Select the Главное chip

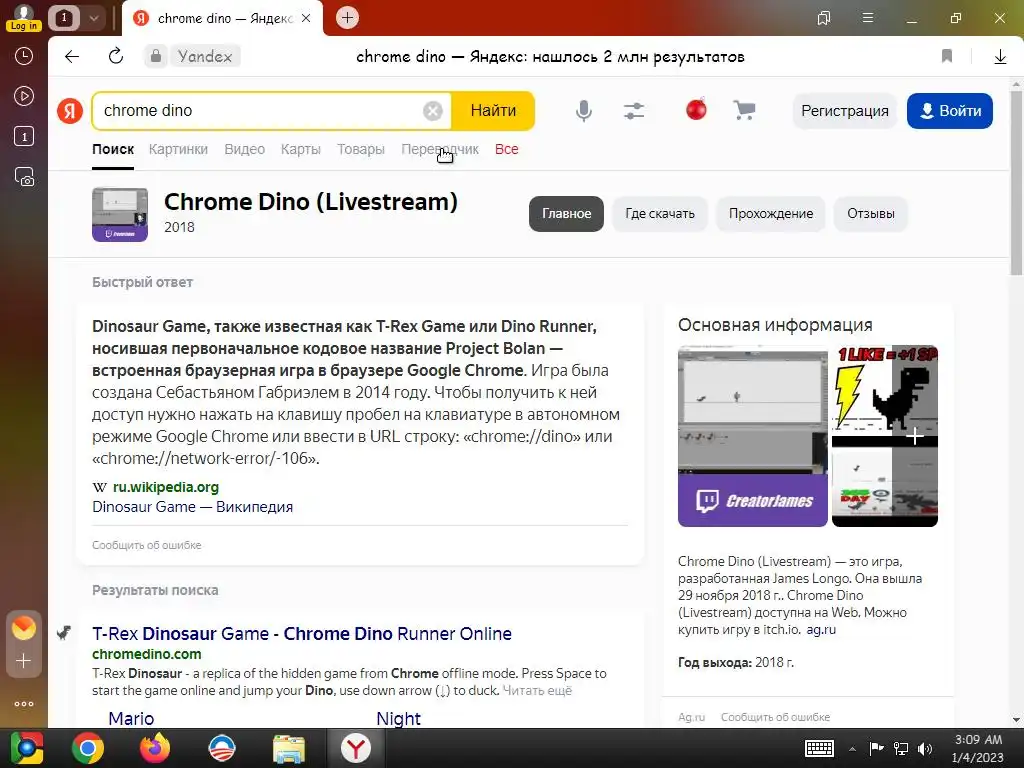(x=566, y=214)
